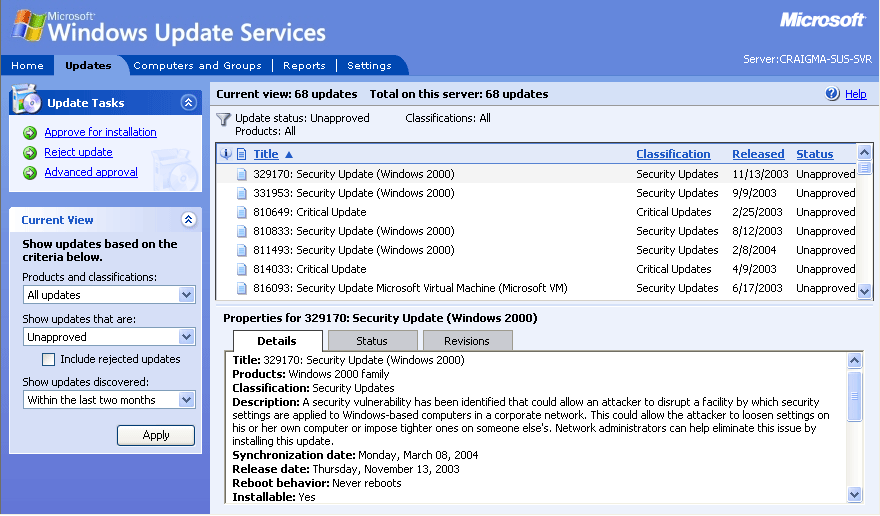Open the Show updates discovered dropdown
Image resolution: width=880 pixels, height=516 pixels.
tap(186, 400)
